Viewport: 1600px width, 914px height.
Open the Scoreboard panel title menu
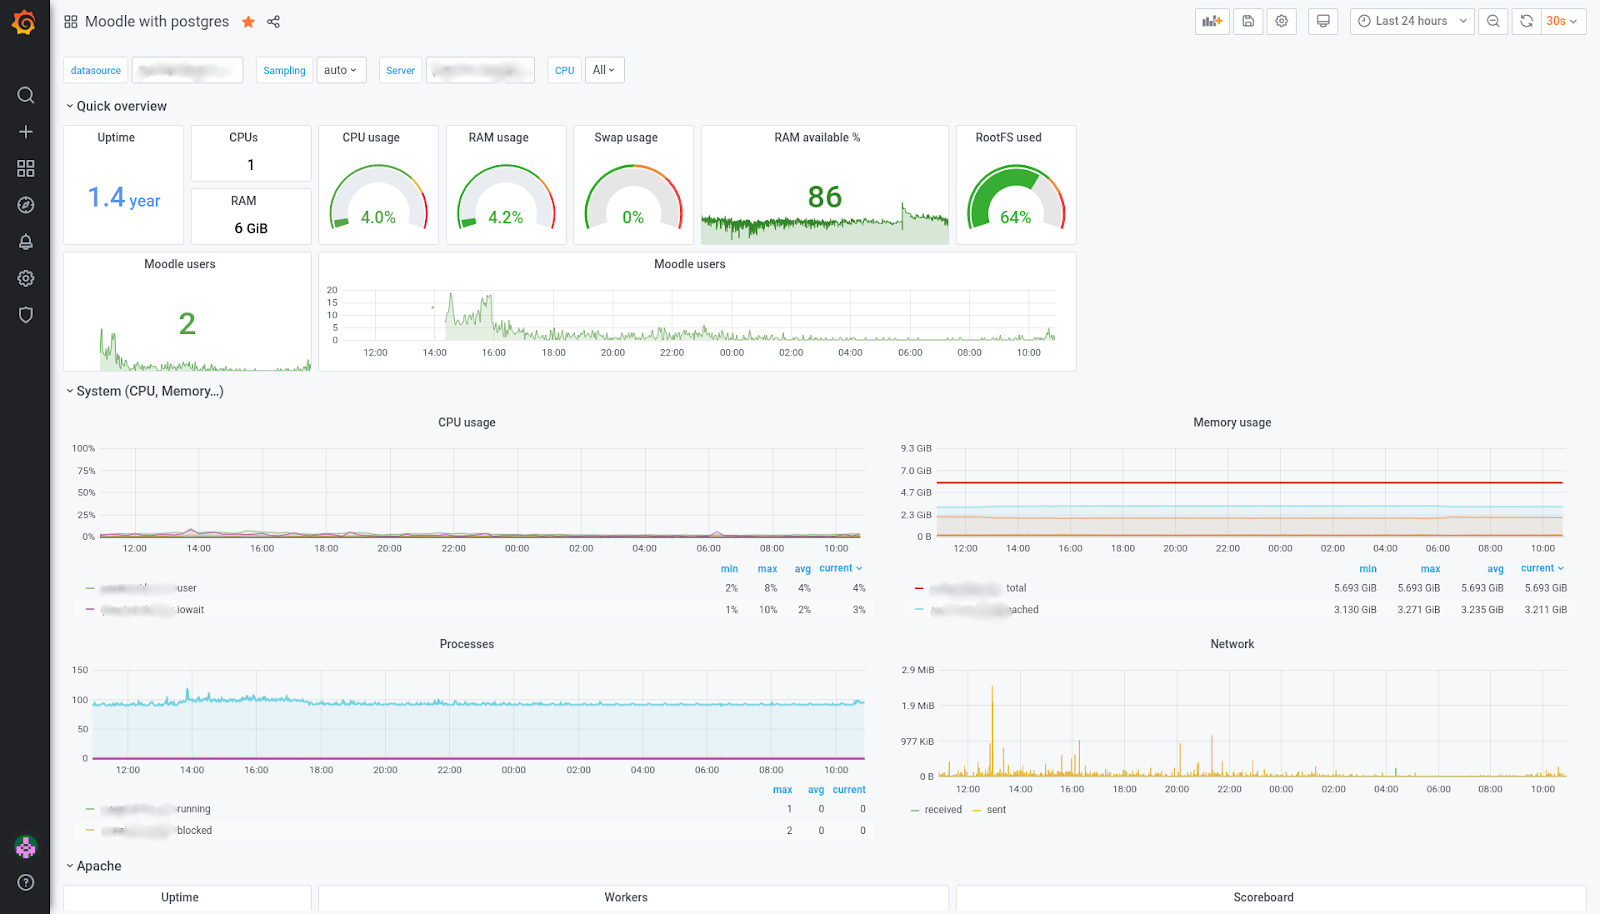(1263, 898)
